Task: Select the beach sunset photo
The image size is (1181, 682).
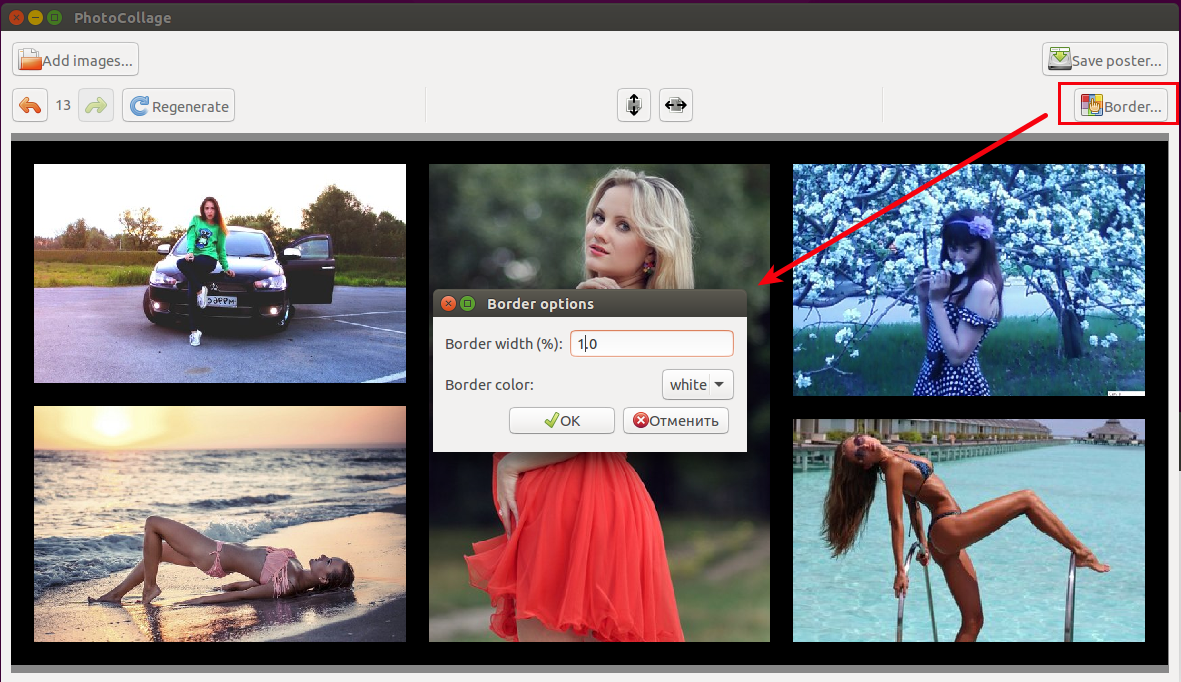Action: (220, 524)
